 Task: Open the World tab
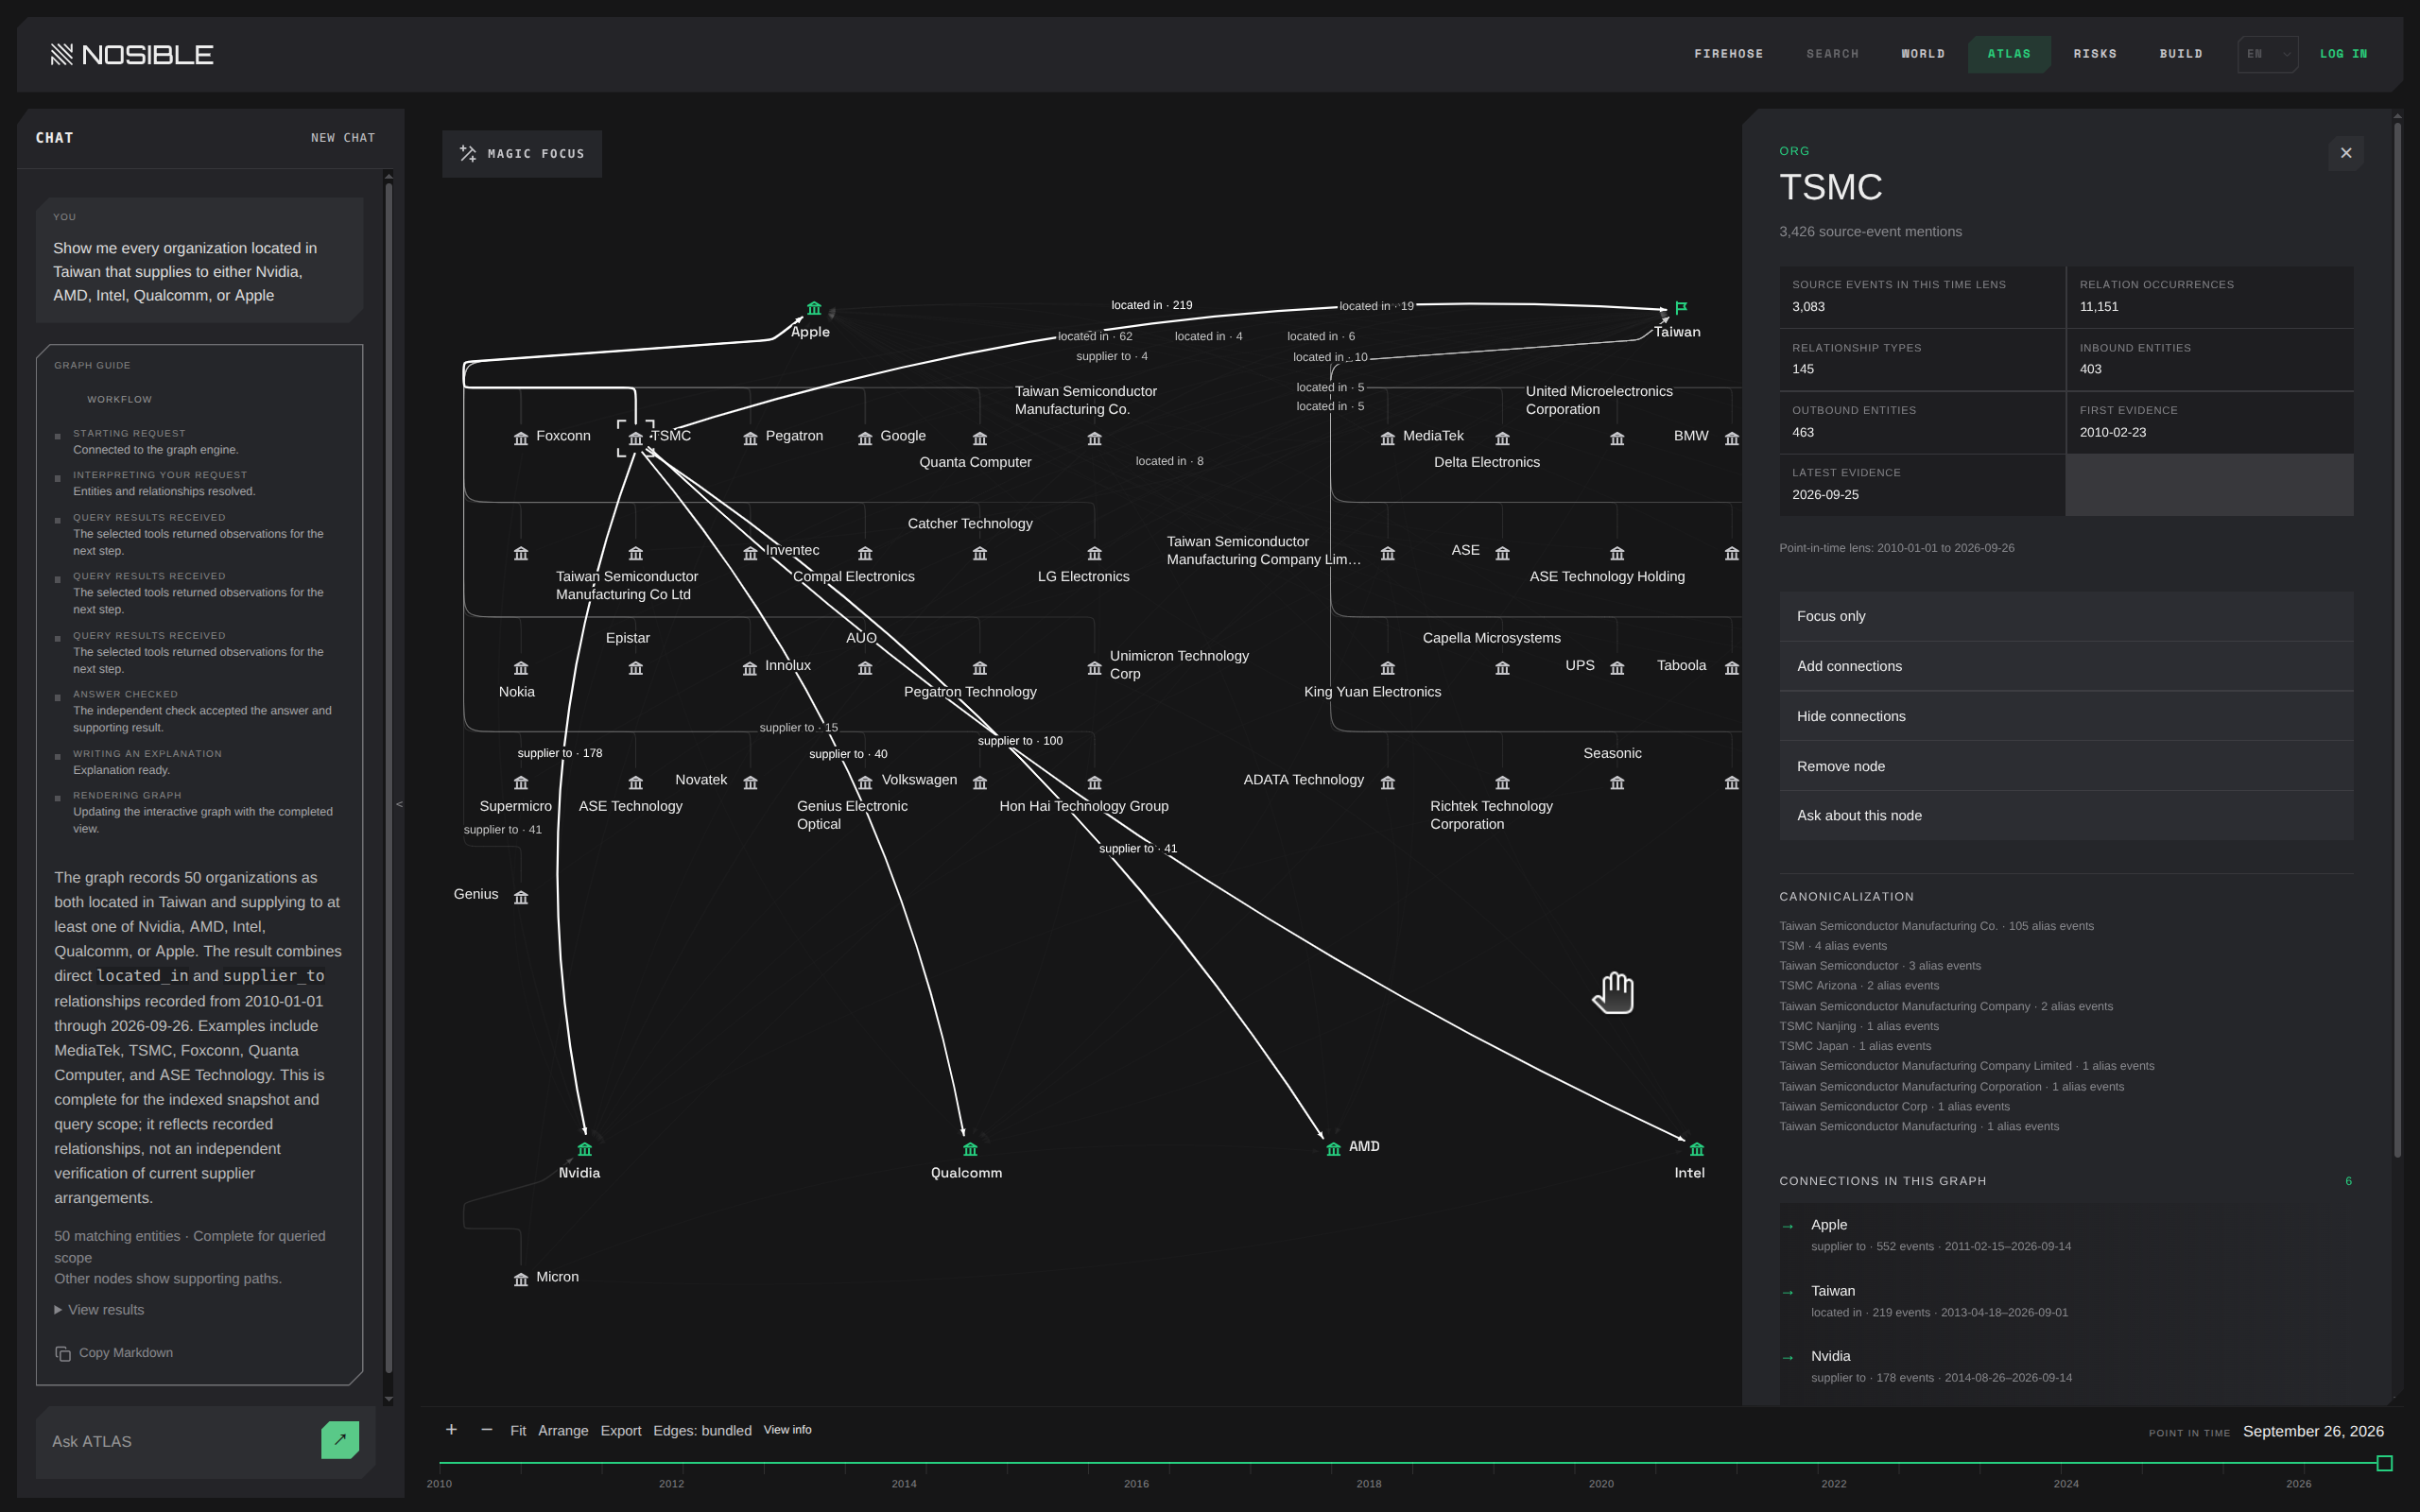point(1922,54)
